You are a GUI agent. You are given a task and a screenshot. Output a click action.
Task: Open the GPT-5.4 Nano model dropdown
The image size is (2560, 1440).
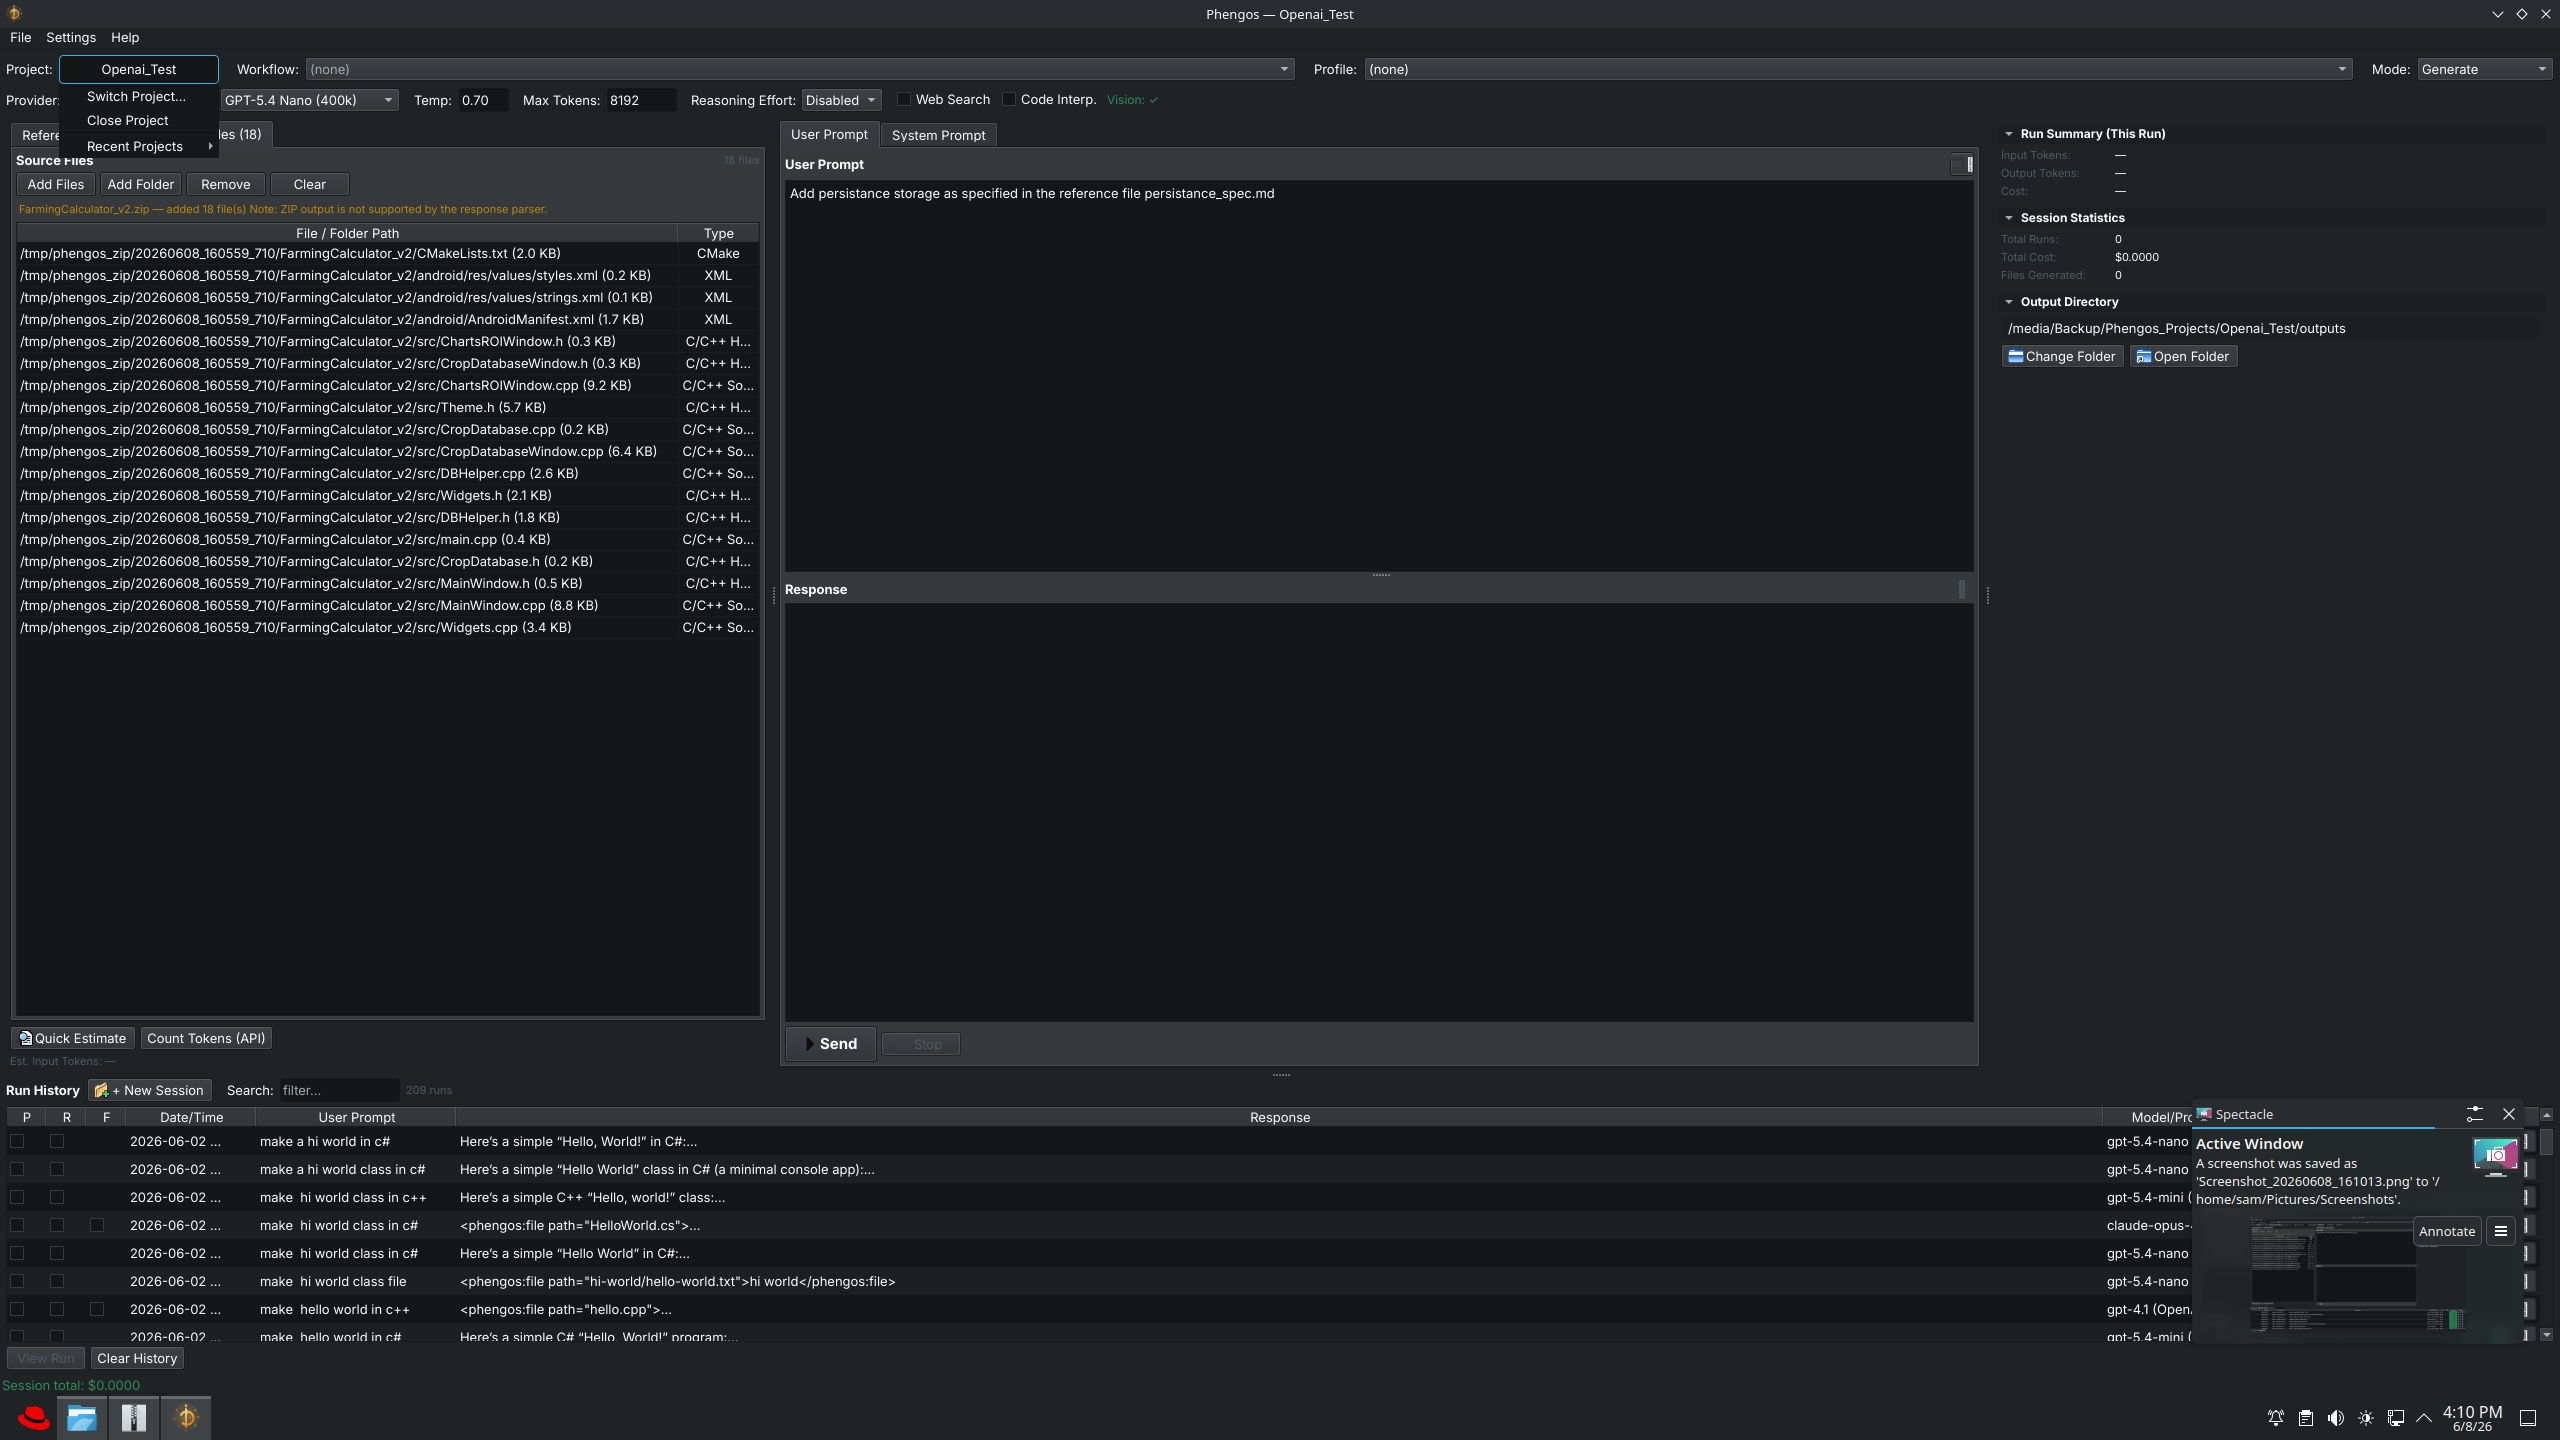point(308,100)
